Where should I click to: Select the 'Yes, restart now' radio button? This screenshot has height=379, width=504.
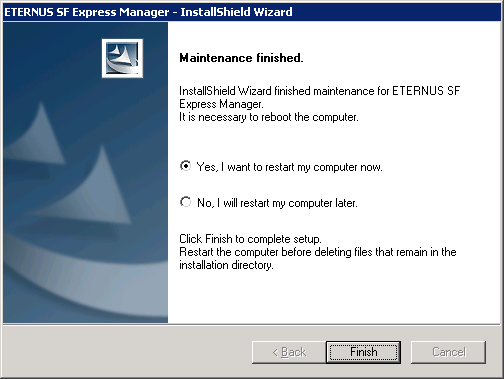point(185,166)
